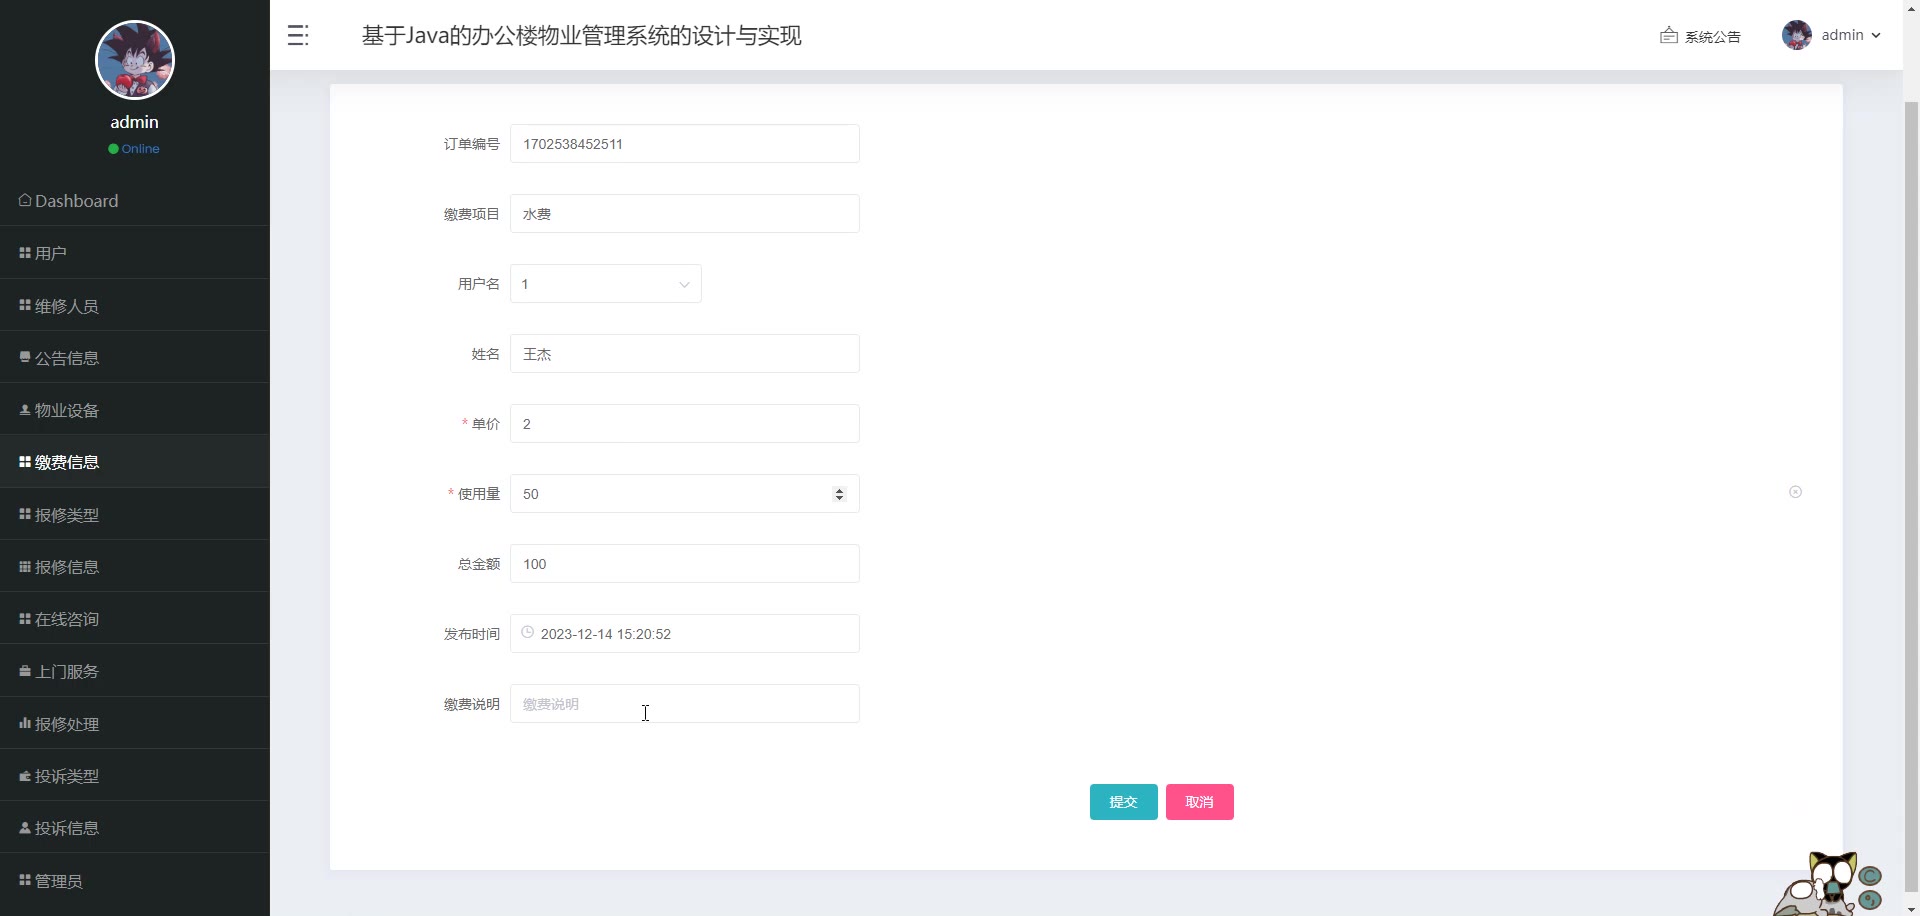Click the 缴费说明 input field

tap(685, 704)
